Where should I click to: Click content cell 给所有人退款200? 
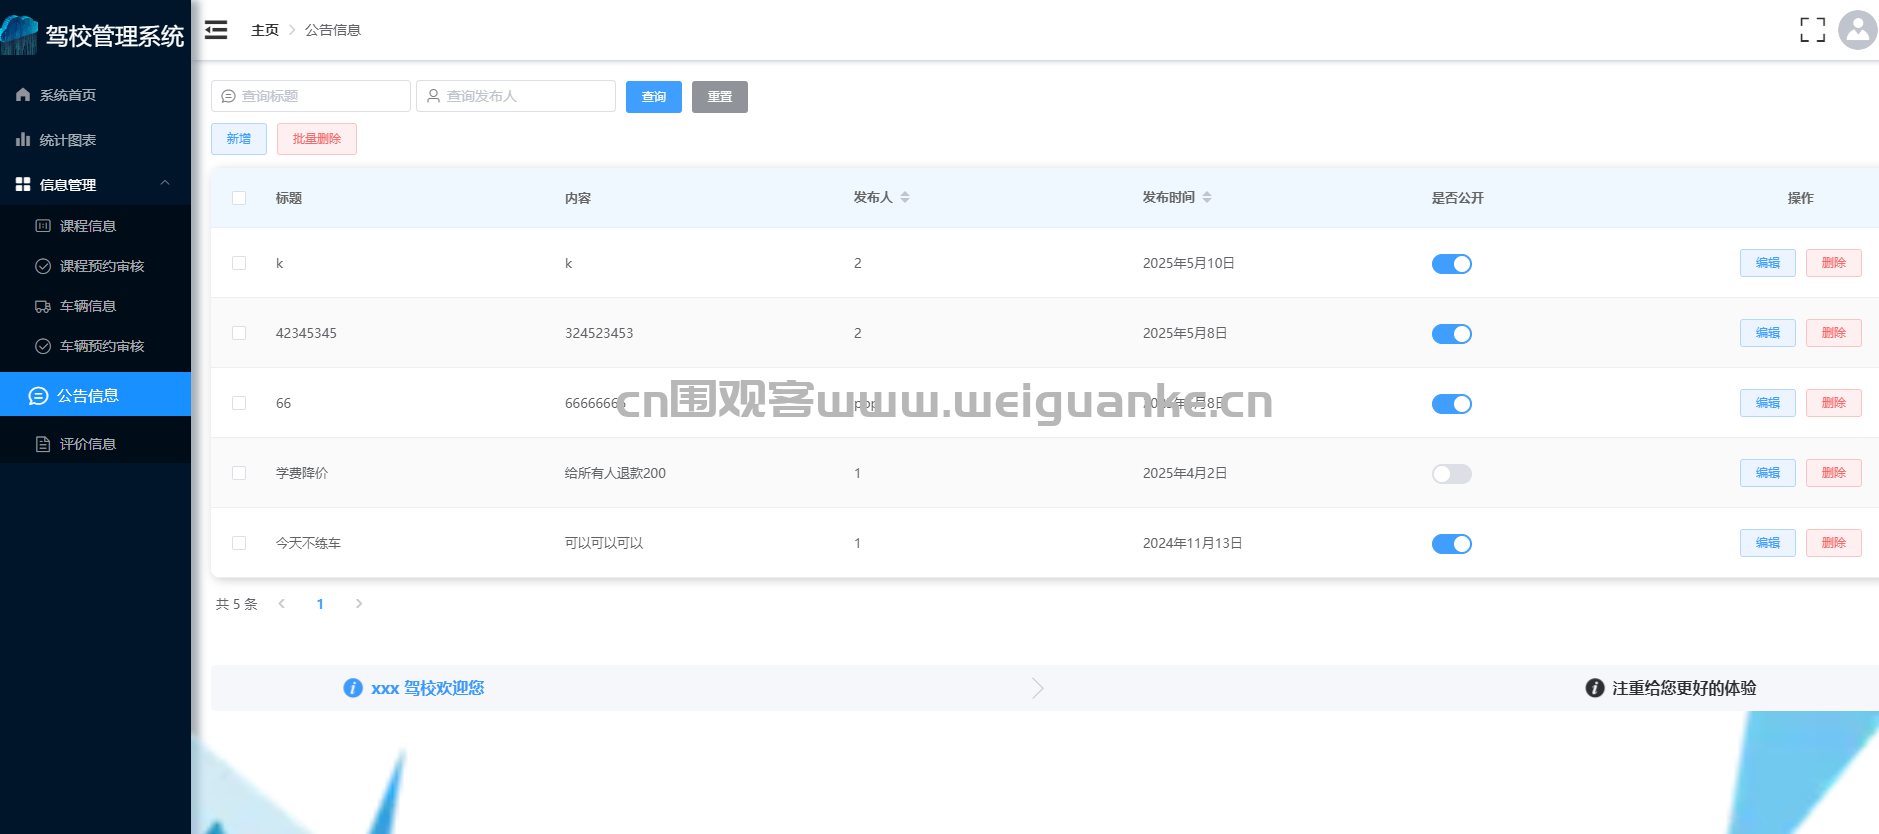615,473
